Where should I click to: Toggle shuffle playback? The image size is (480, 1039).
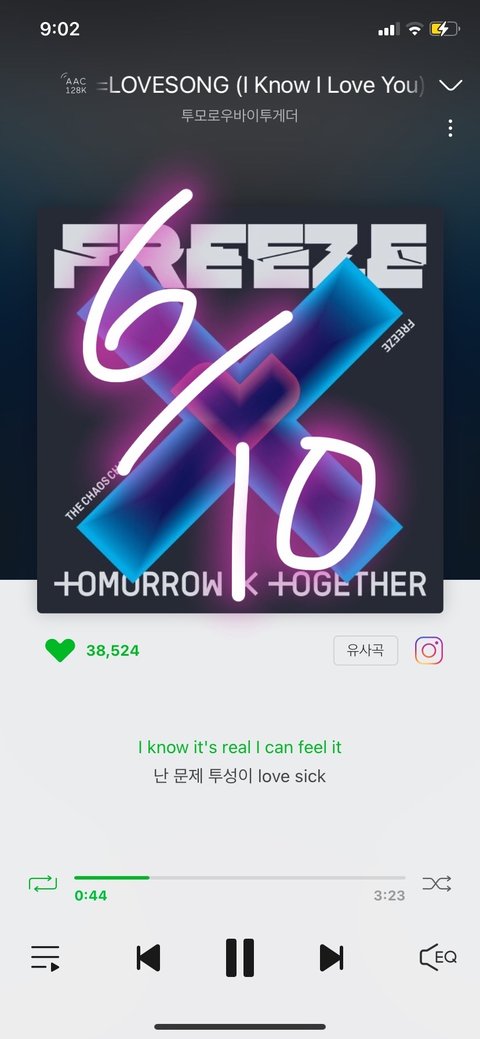[x=437, y=883]
